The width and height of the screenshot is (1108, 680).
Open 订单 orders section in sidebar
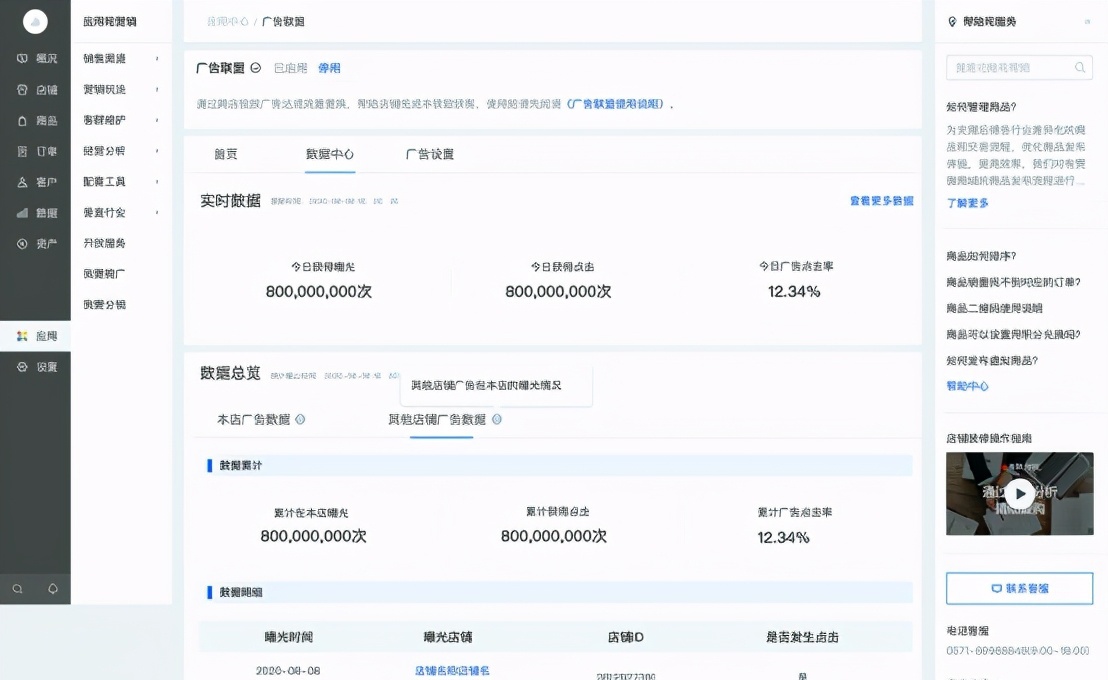pyautogui.click(x=36, y=152)
